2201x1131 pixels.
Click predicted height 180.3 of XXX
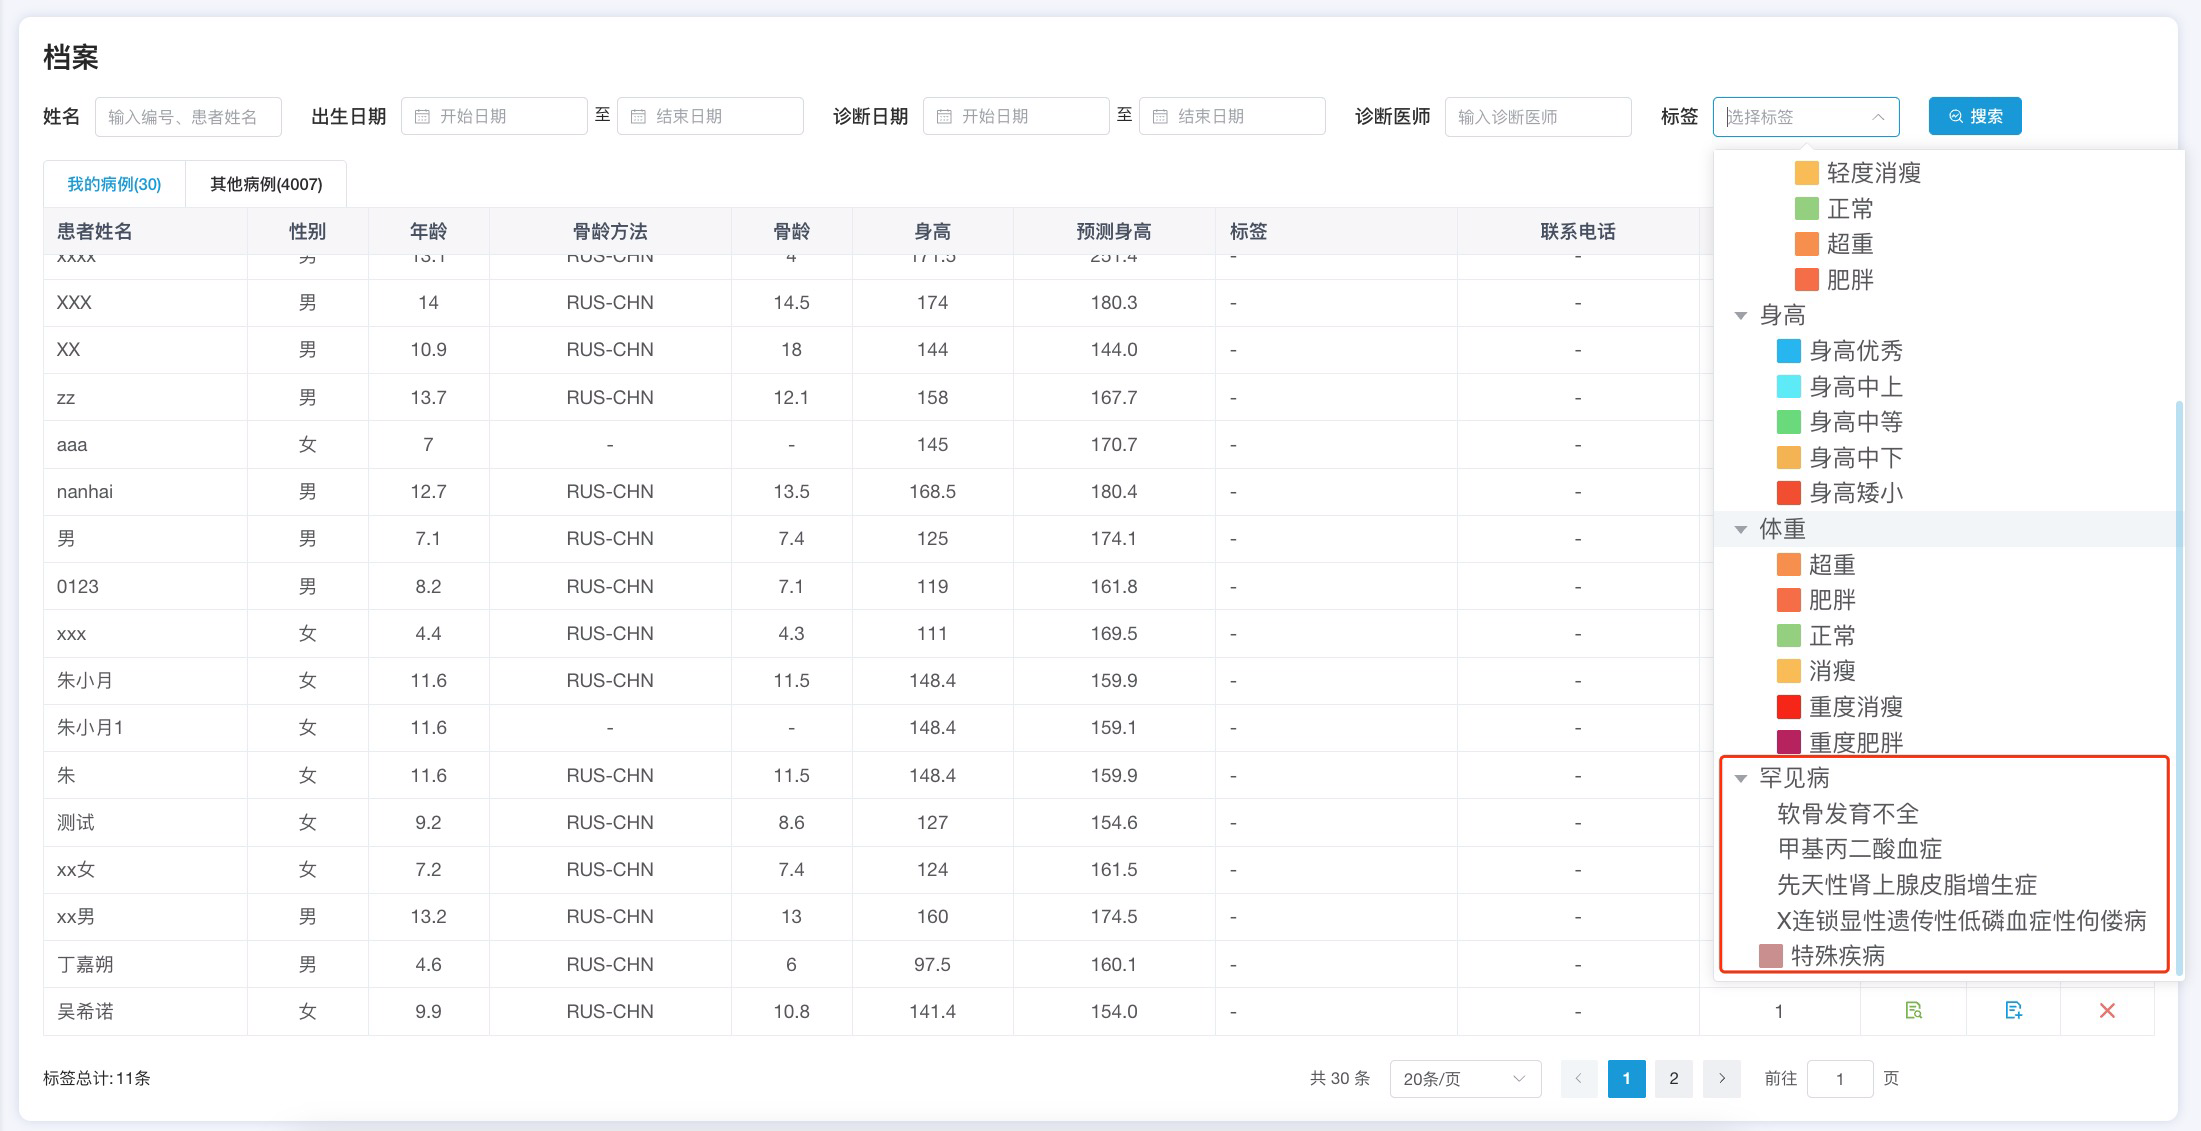click(1114, 303)
